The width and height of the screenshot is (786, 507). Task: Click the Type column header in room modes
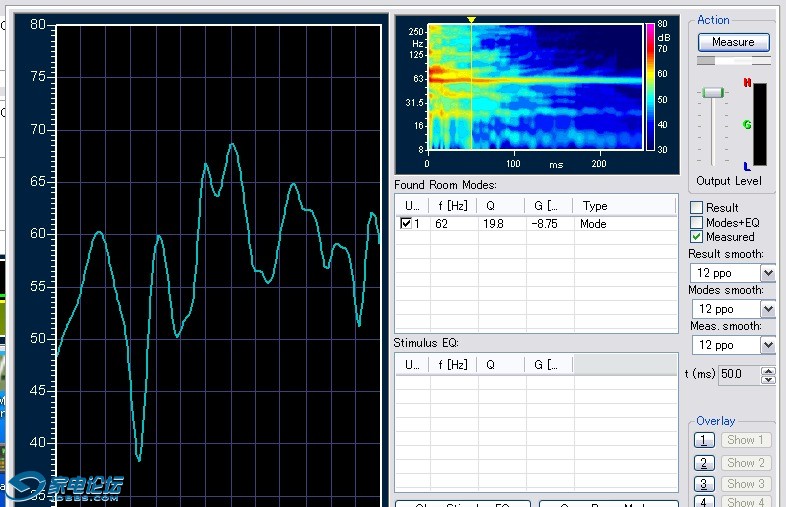coord(595,206)
